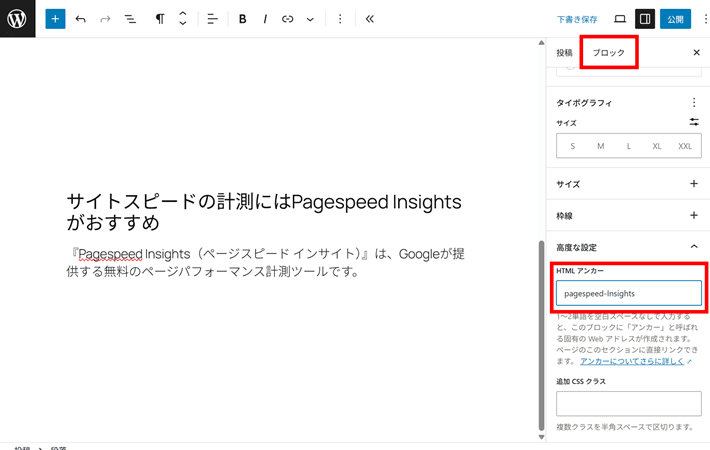Viewport: 710px width, 450px height.
Task: Click the タイポグラフィ section heading
Action: tap(584, 103)
